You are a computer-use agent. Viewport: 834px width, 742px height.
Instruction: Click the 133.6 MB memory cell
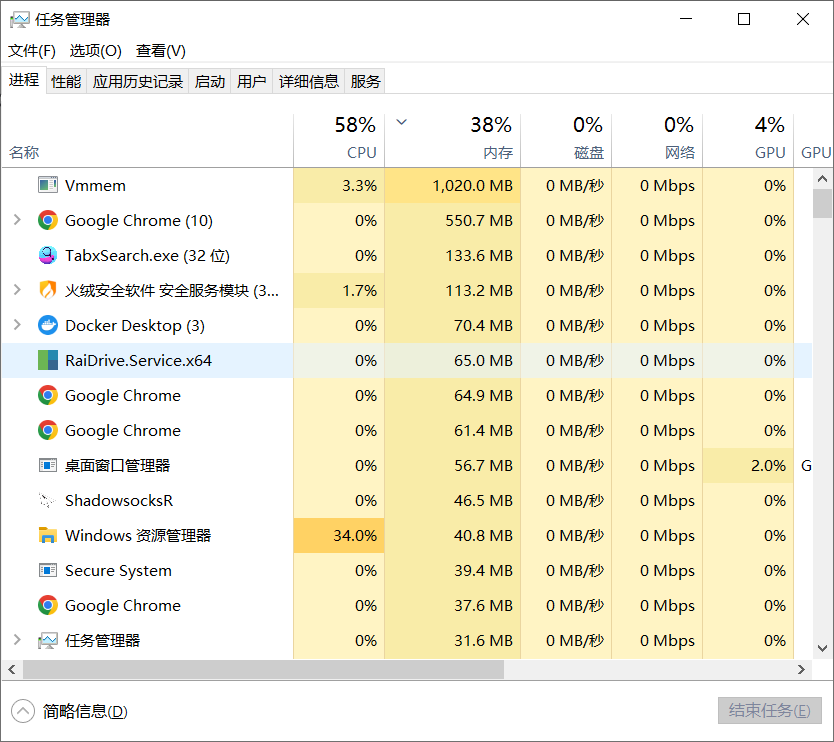pos(453,255)
